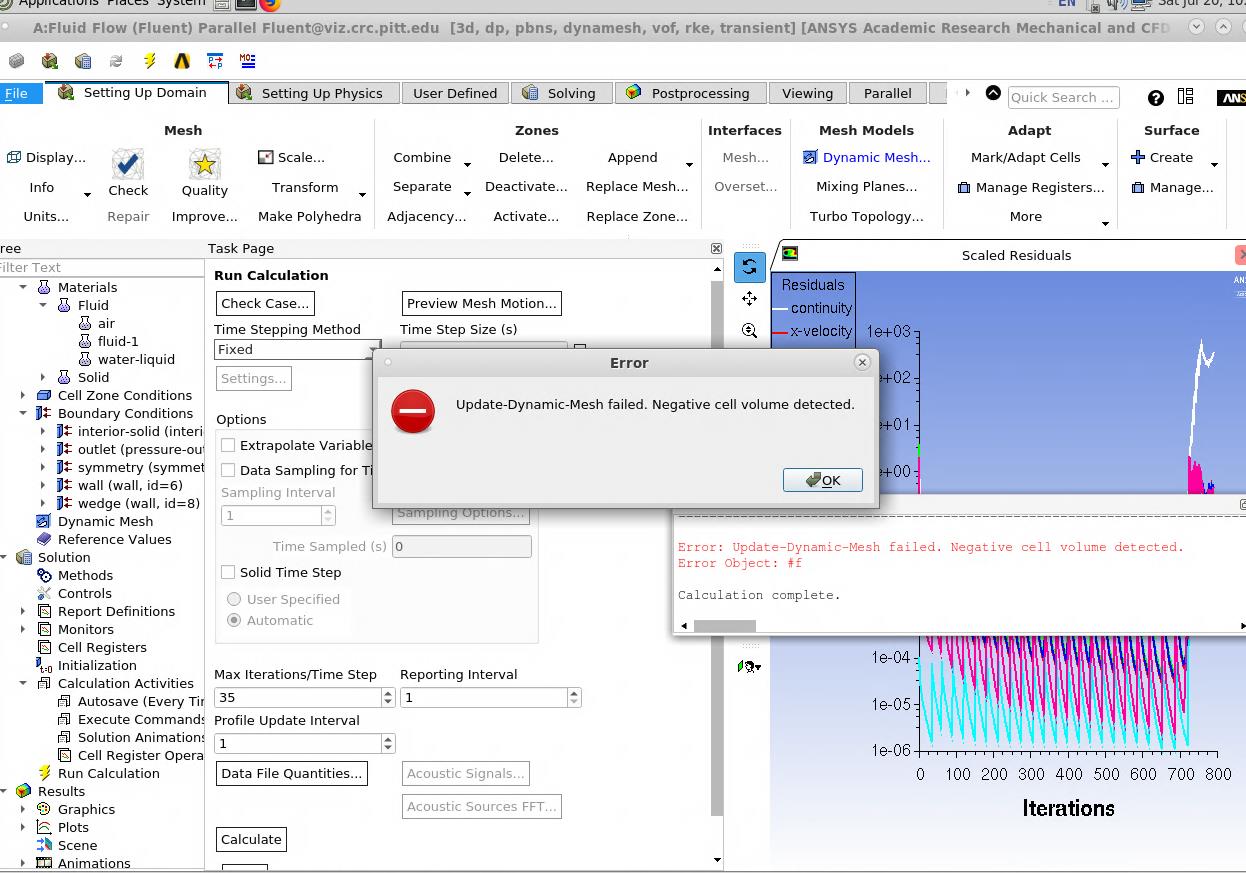
Task: Switch to the Postprocessing tab
Action: (690, 93)
